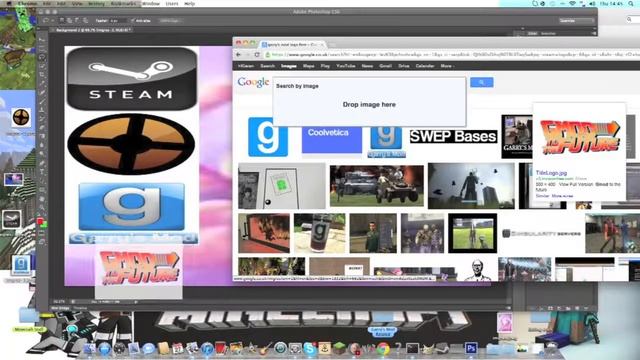Open Calendar in the Google black bar
Image resolution: width=640 pixels, height=360 pixels.
[425, 66]
